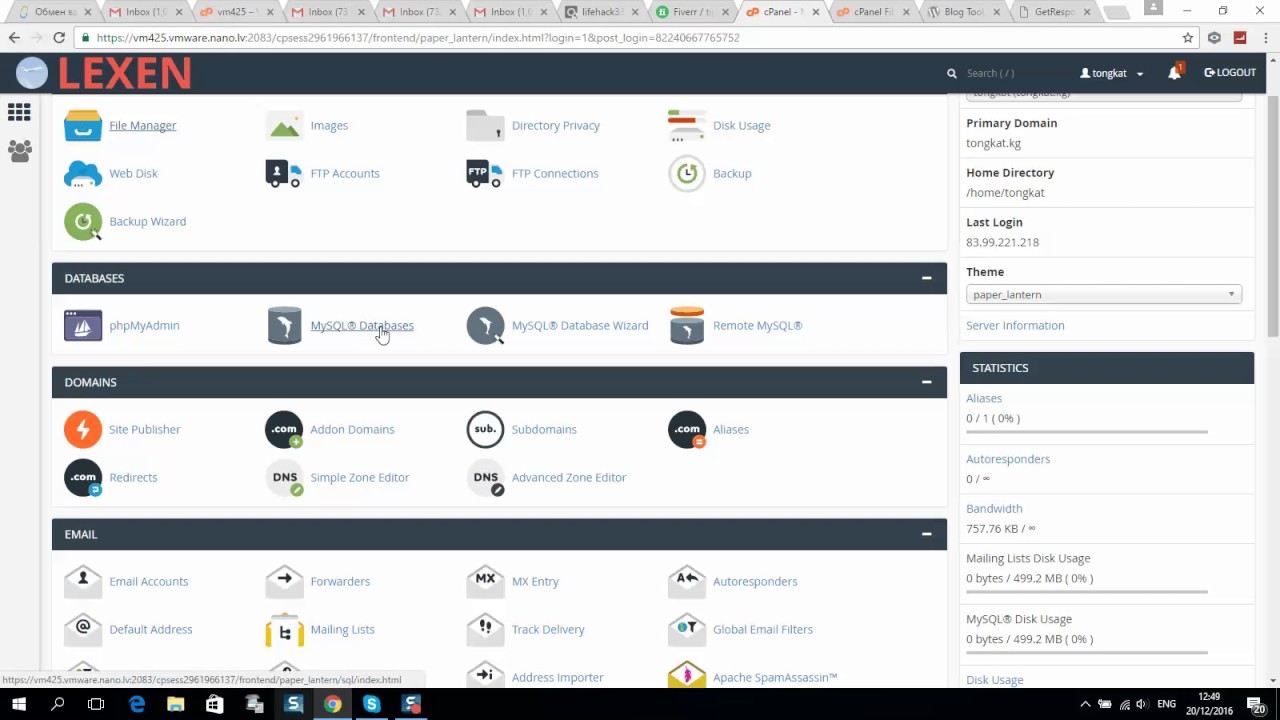Open the Server Information link
The image size is (1280, 720).
pos(1015,325)
